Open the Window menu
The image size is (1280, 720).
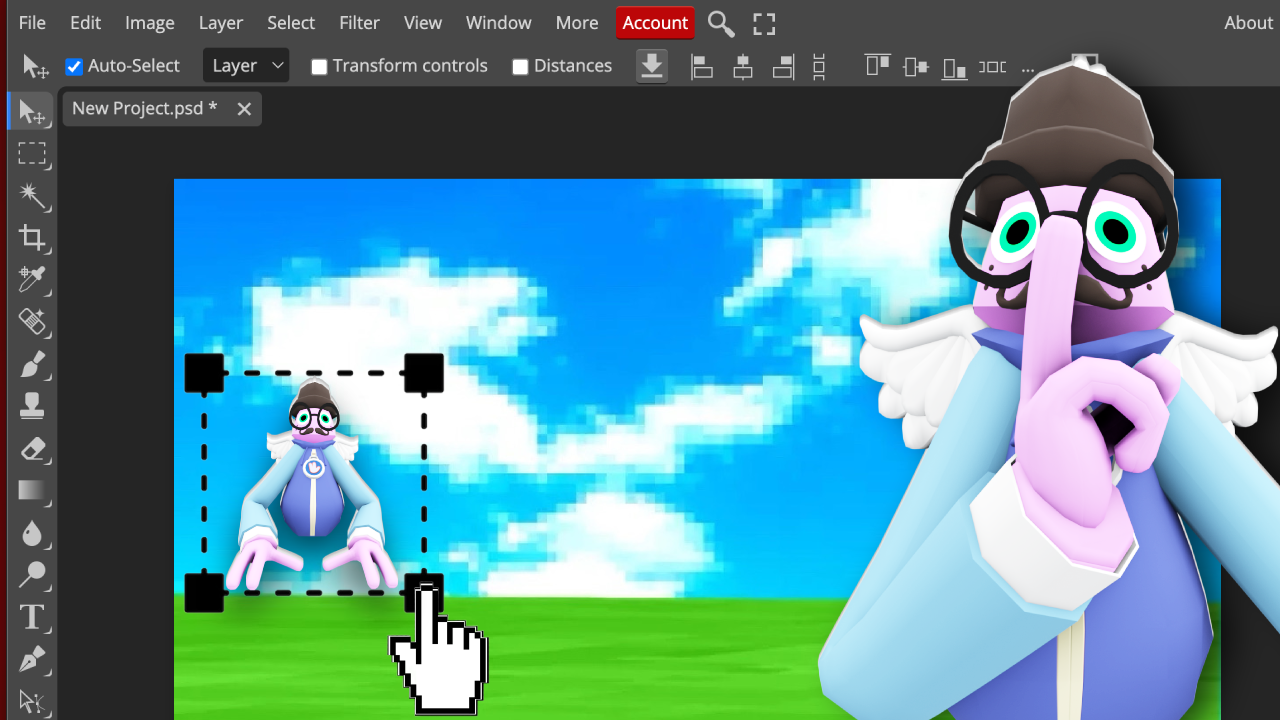tap(499, 23)
